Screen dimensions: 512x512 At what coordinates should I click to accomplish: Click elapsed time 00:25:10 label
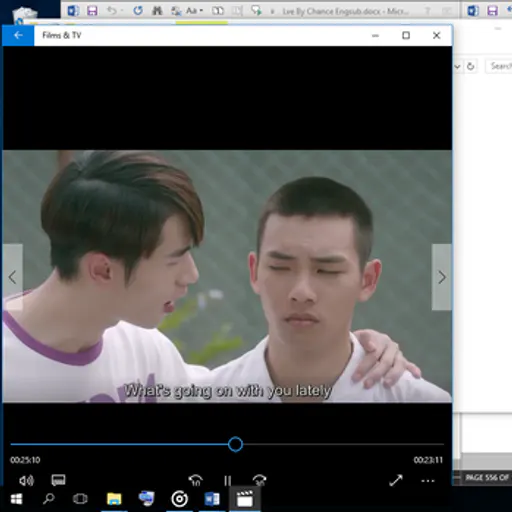(x=25, y=460)
